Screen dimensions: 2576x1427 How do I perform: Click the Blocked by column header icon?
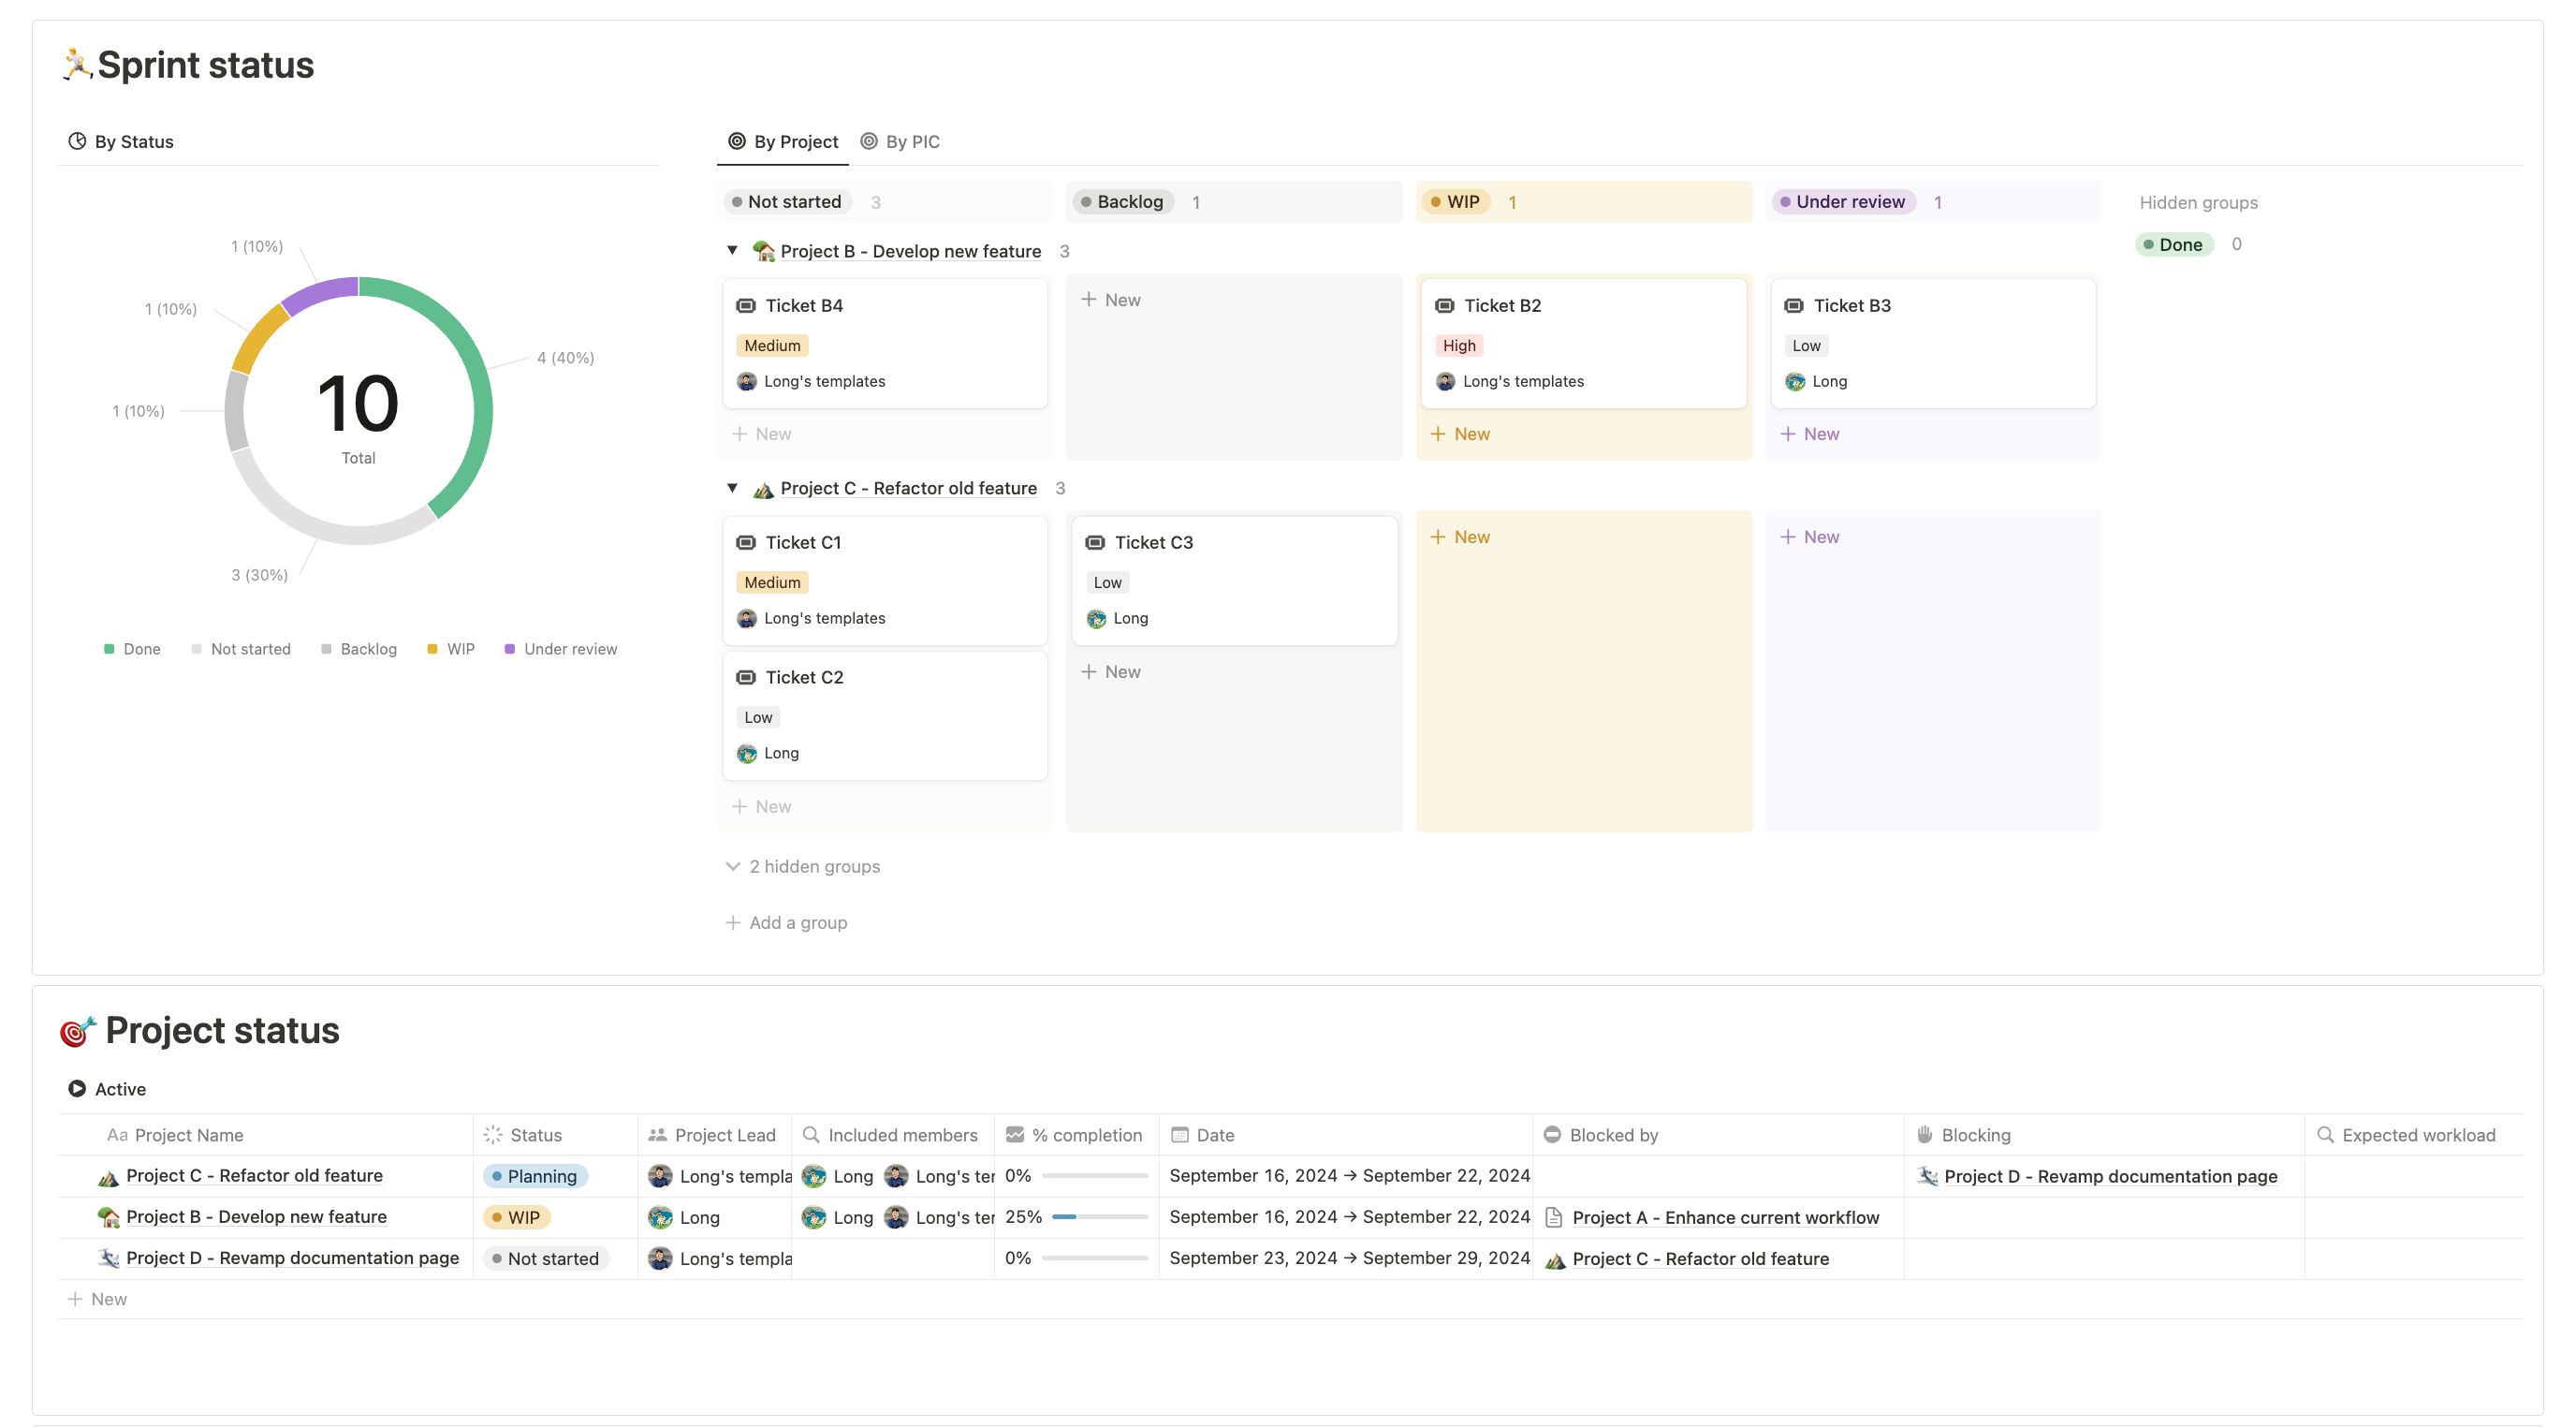pyautogui.click(x=1552, y=1135)
